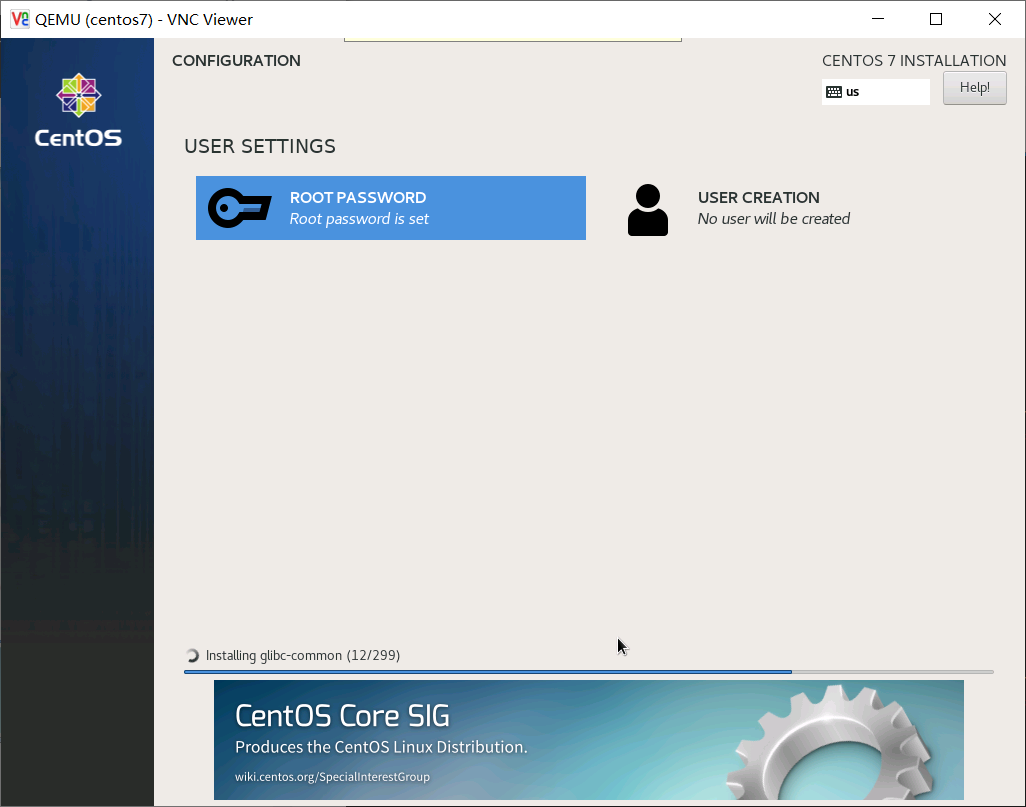Click 'No user will be created' text

pyautogui.click(x=773, y=219)
